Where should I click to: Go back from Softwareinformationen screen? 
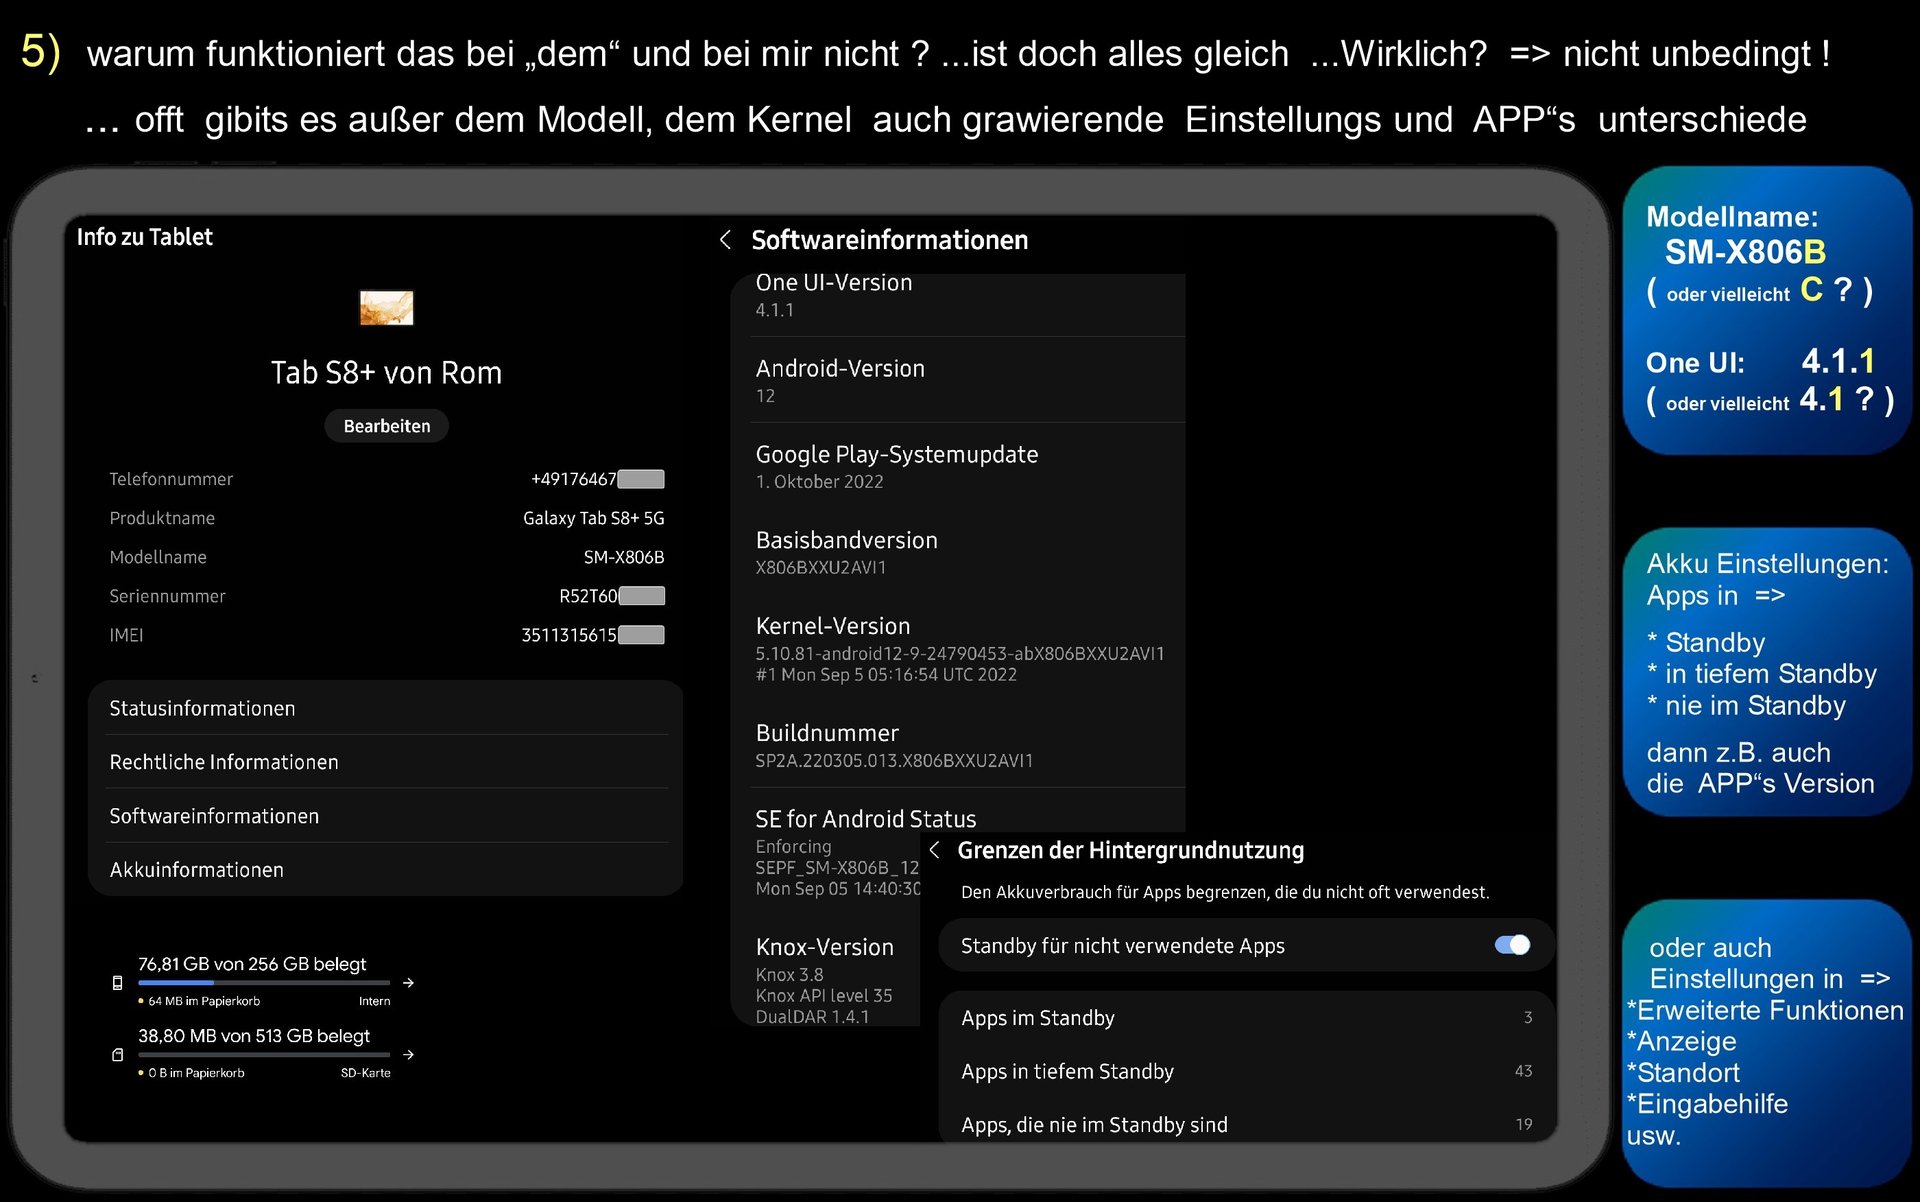[725, 240]
